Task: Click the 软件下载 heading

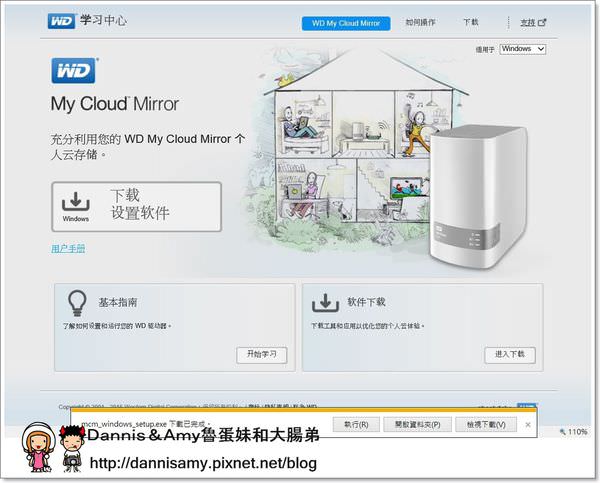Action: (366, 302)
